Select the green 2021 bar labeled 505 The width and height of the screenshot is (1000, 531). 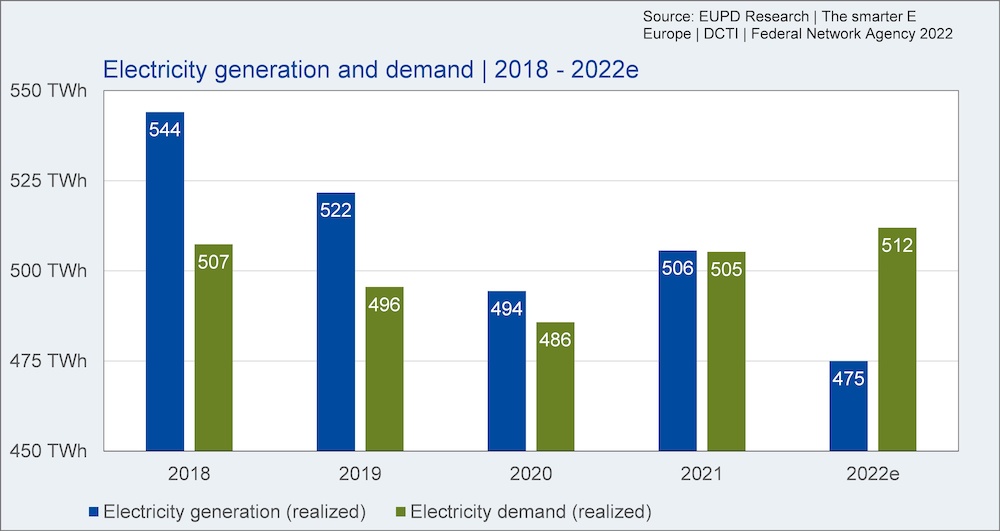[726, 351]
